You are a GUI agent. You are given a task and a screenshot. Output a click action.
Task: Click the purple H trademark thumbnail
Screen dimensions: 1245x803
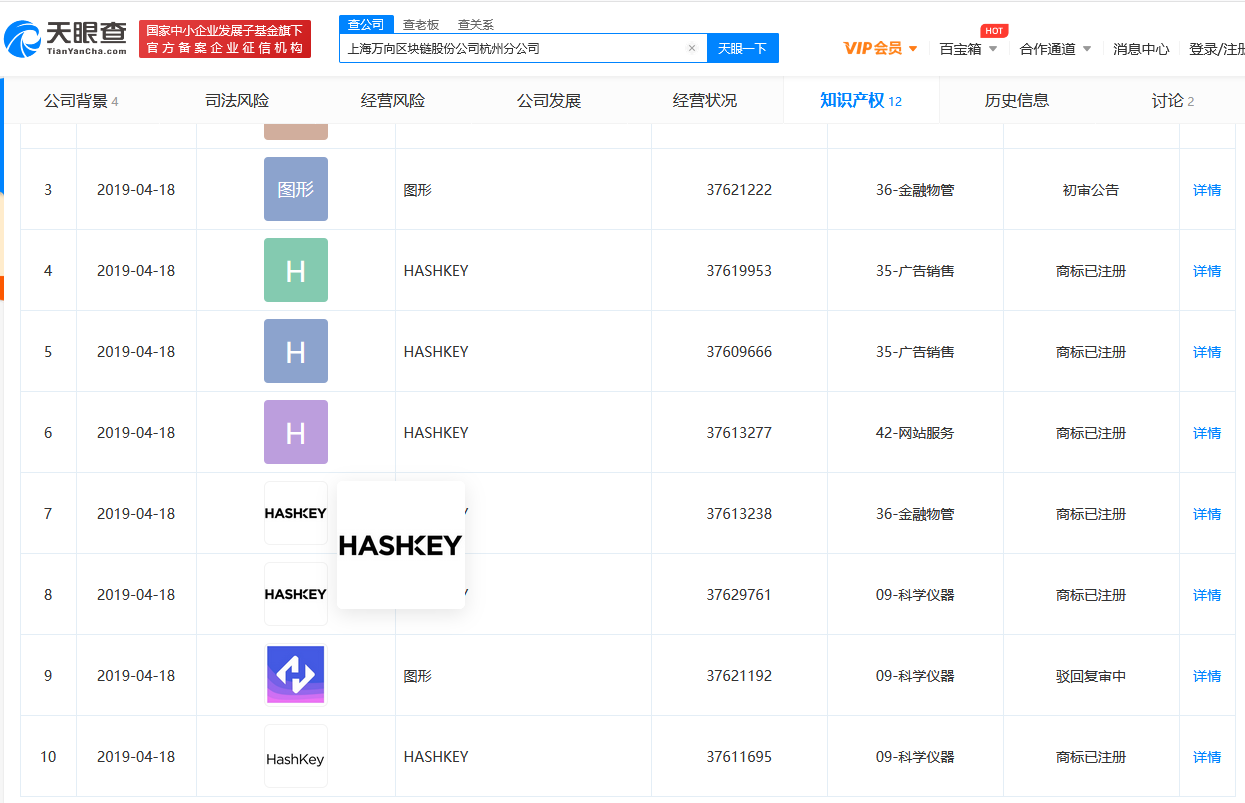(x=295, y=432)
